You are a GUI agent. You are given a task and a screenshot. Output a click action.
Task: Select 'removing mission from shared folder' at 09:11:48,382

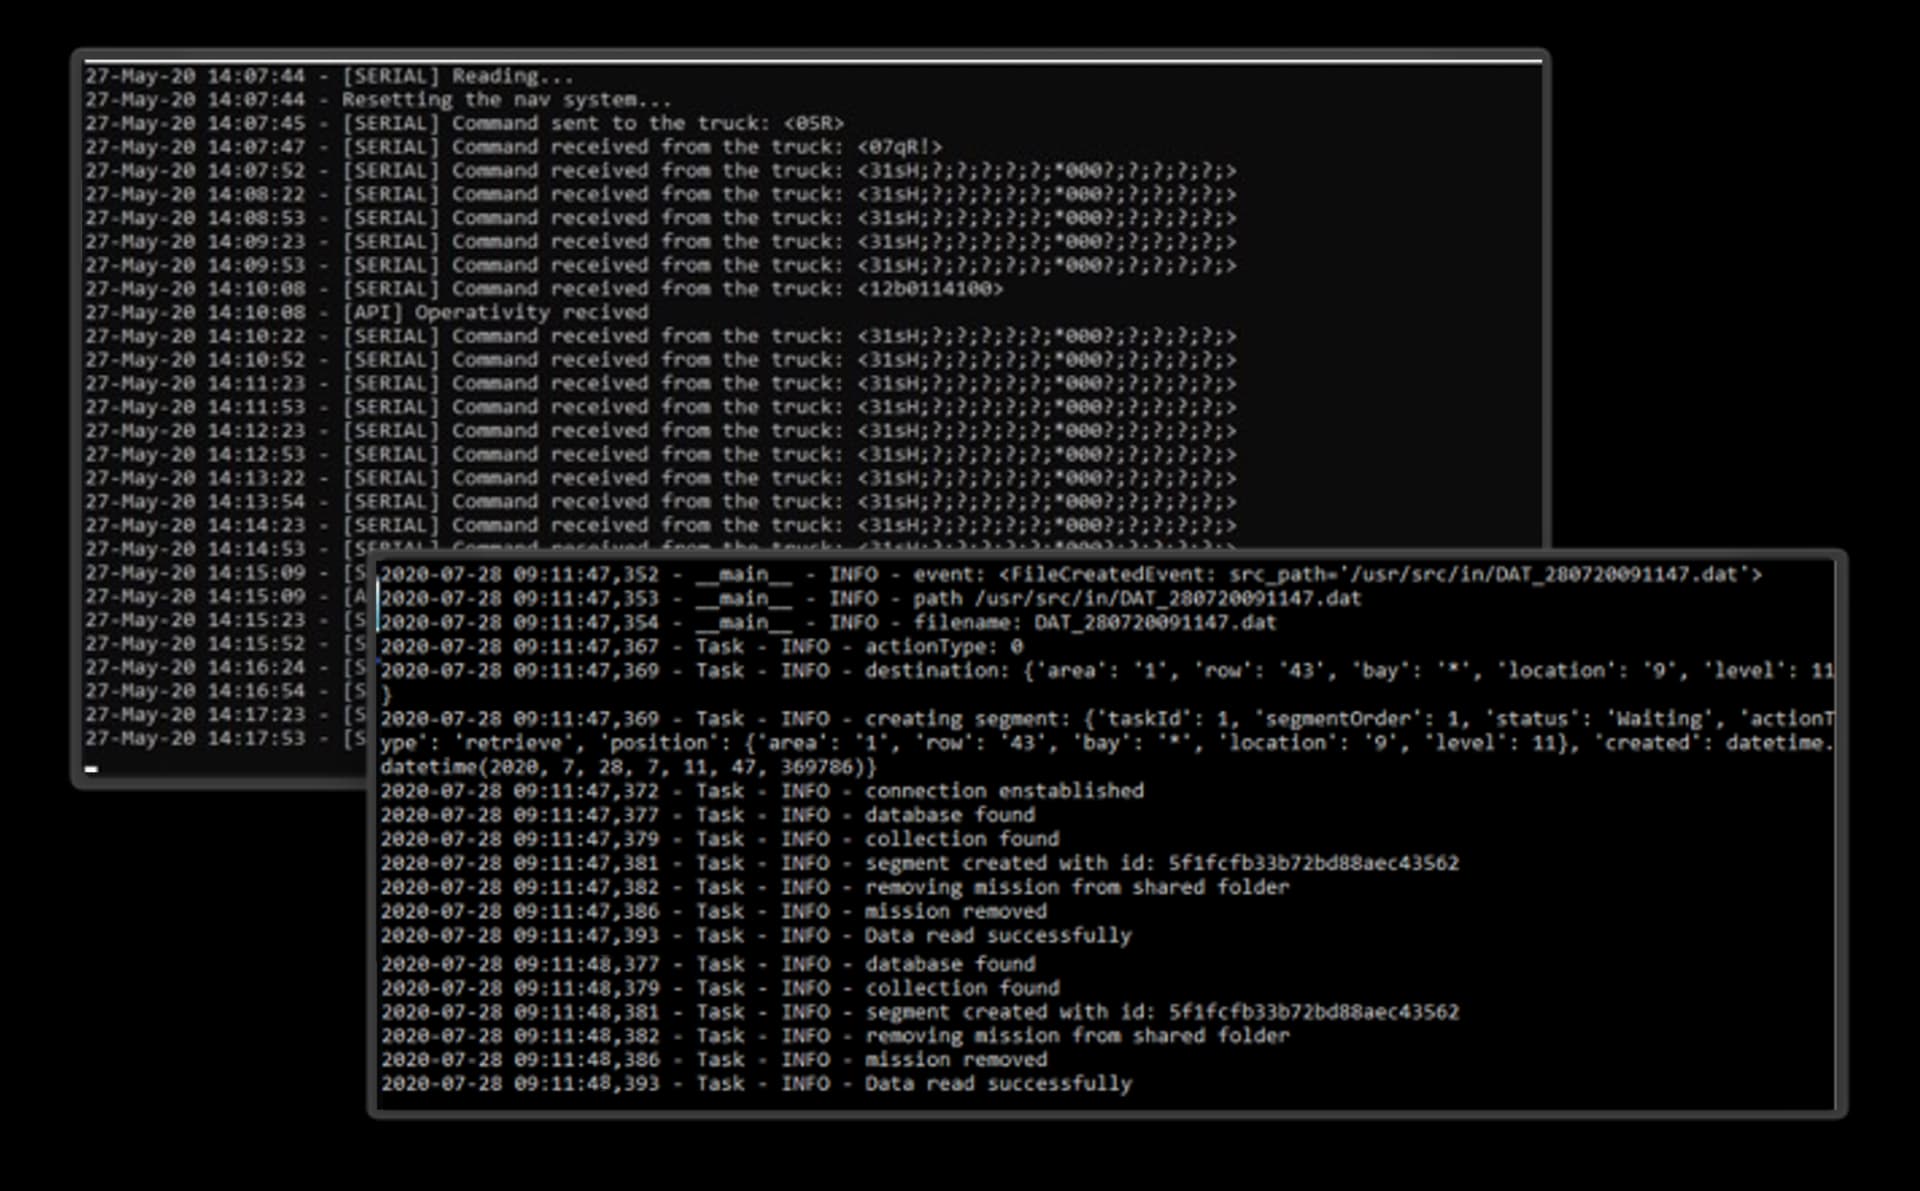(x=1076, y=1036)
